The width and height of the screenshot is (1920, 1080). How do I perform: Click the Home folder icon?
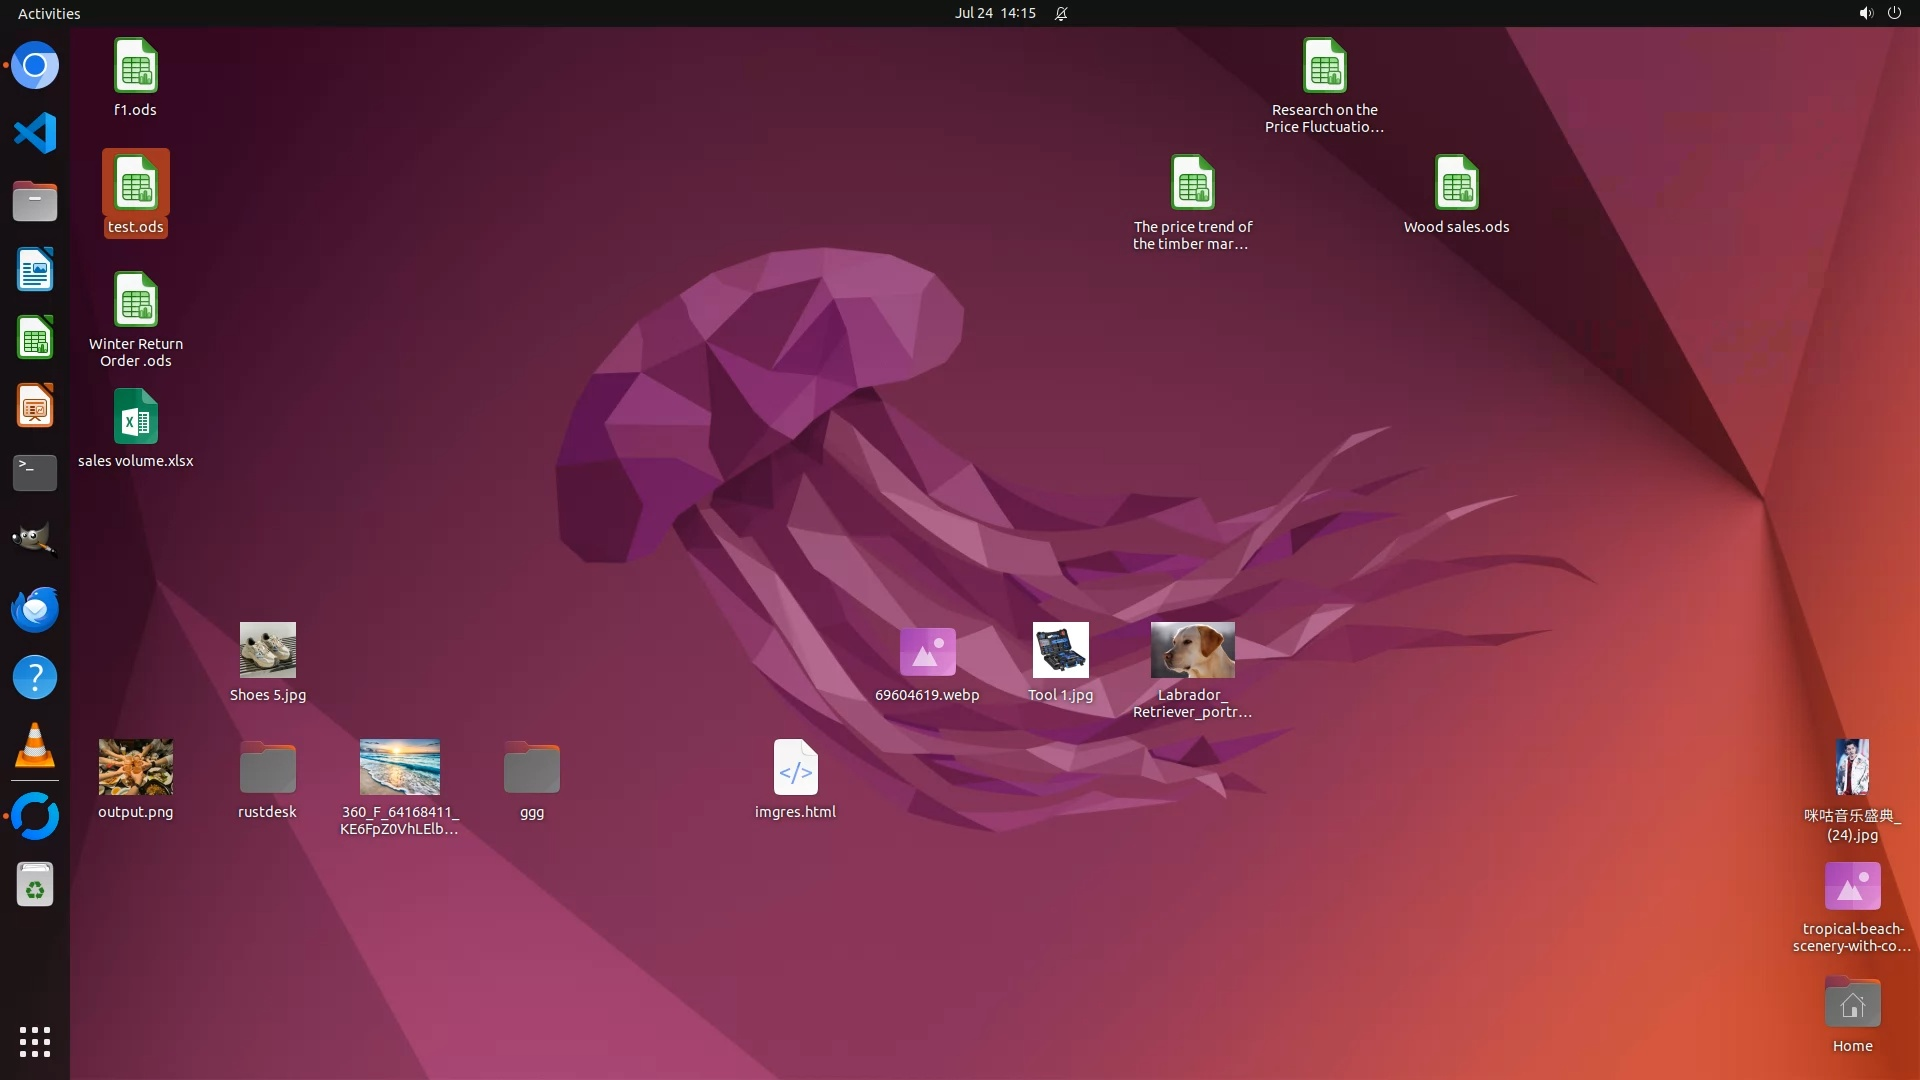pos(1852,1004)
